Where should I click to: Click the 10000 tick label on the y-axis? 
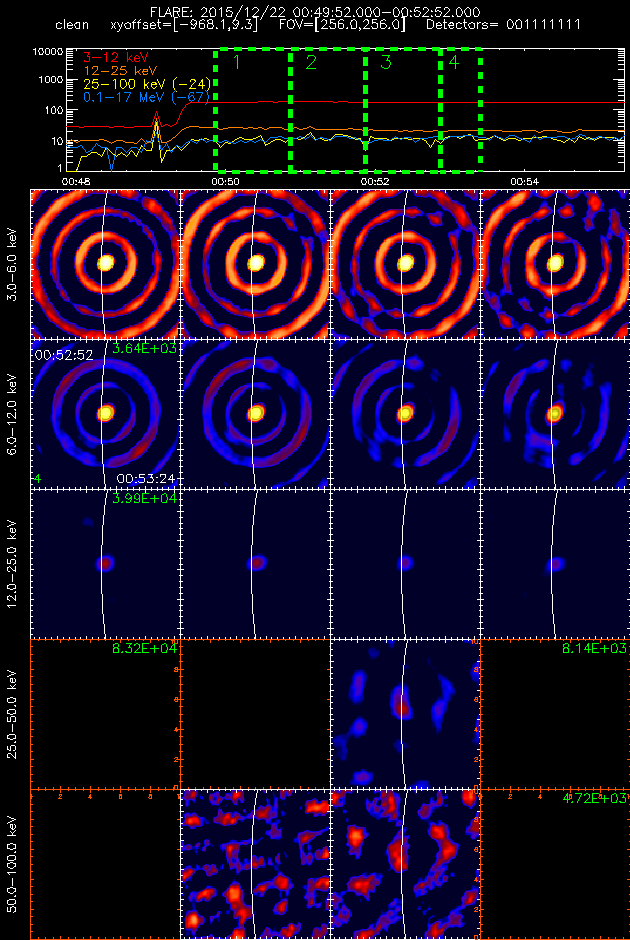click(47, 52)
